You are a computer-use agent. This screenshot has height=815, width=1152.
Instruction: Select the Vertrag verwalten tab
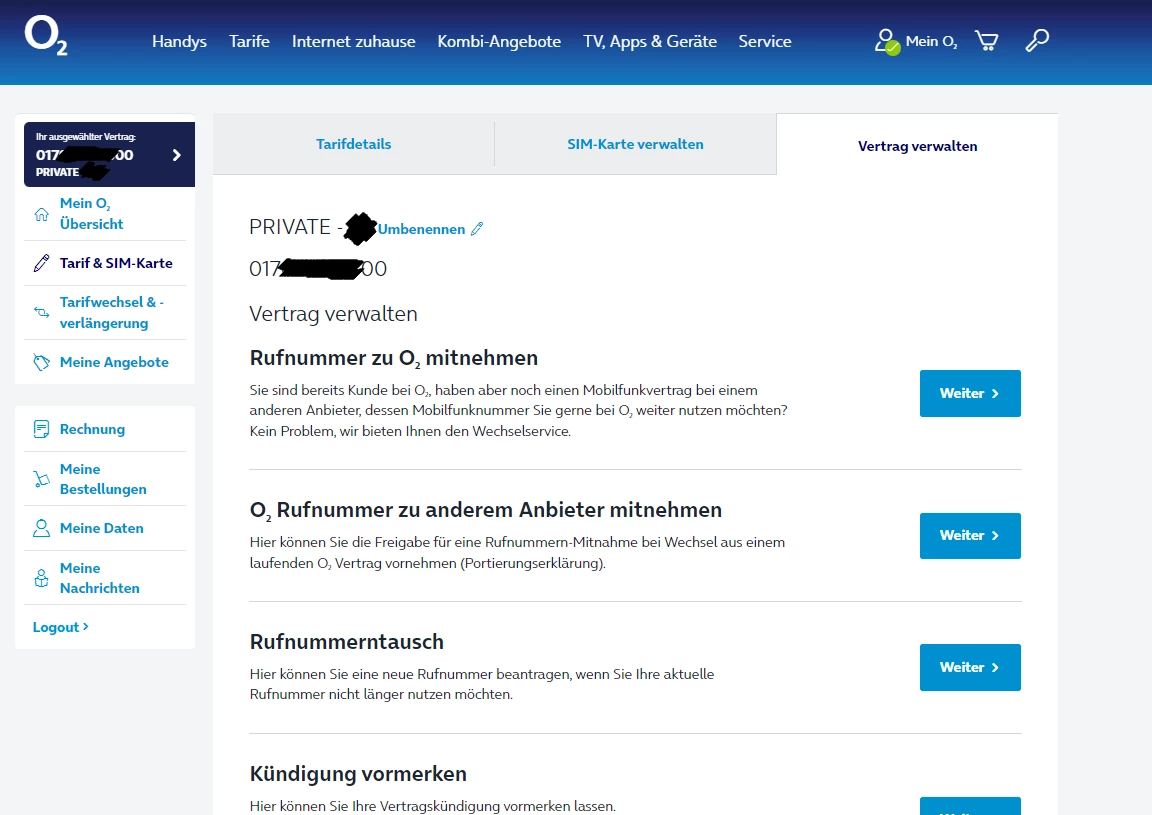(917, 146)
